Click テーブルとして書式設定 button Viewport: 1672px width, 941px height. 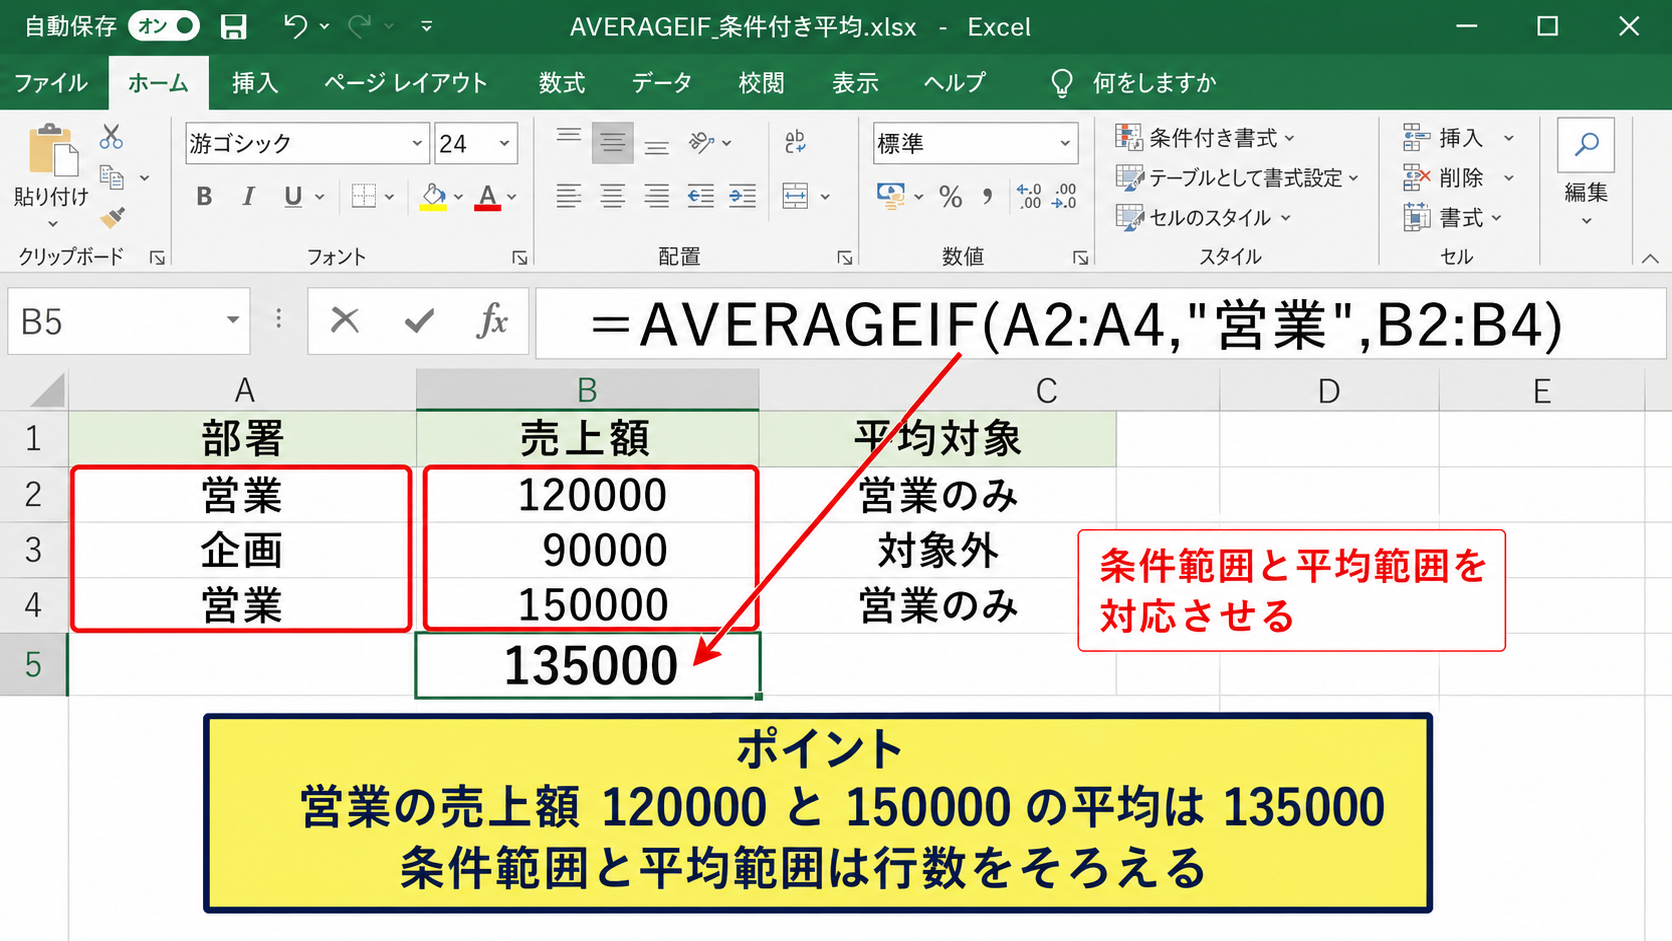tap(1238, 177)
